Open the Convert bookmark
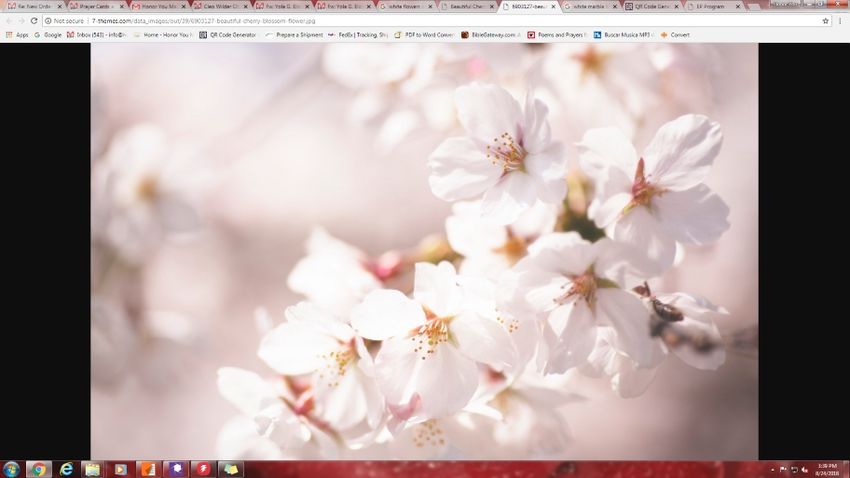The width and height of the screenshot is (850, 478). click(x=675, y=35)
